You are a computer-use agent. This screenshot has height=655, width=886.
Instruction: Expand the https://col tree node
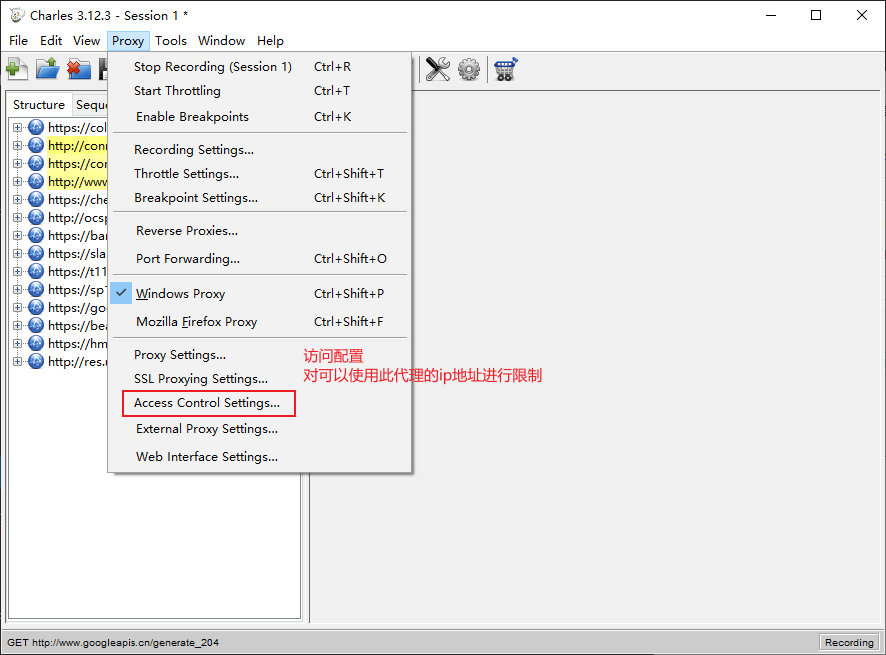tap(18, 128)
